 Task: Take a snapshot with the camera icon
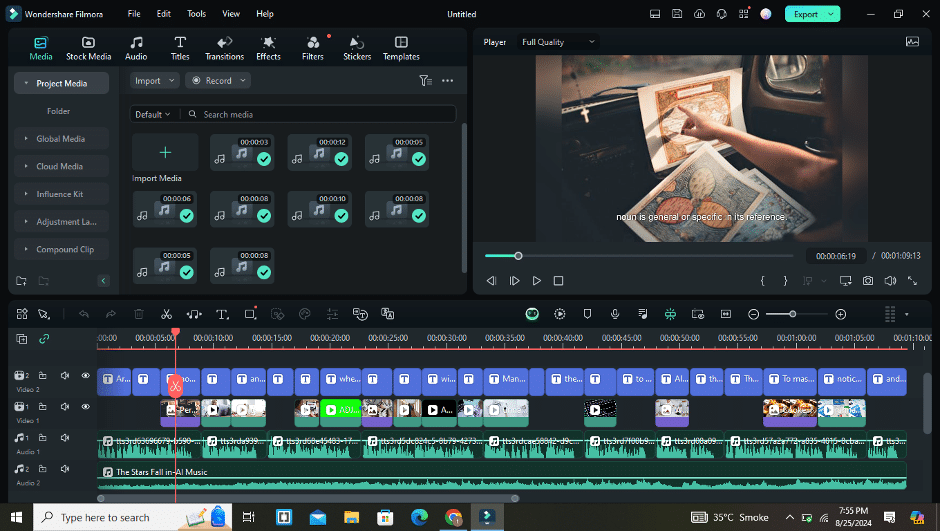click(868, 281)
